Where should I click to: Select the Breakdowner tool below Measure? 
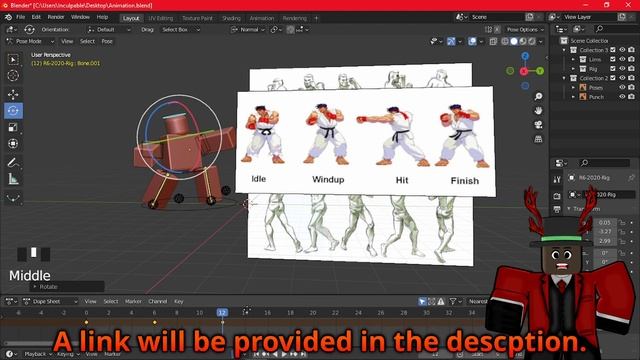13,198
